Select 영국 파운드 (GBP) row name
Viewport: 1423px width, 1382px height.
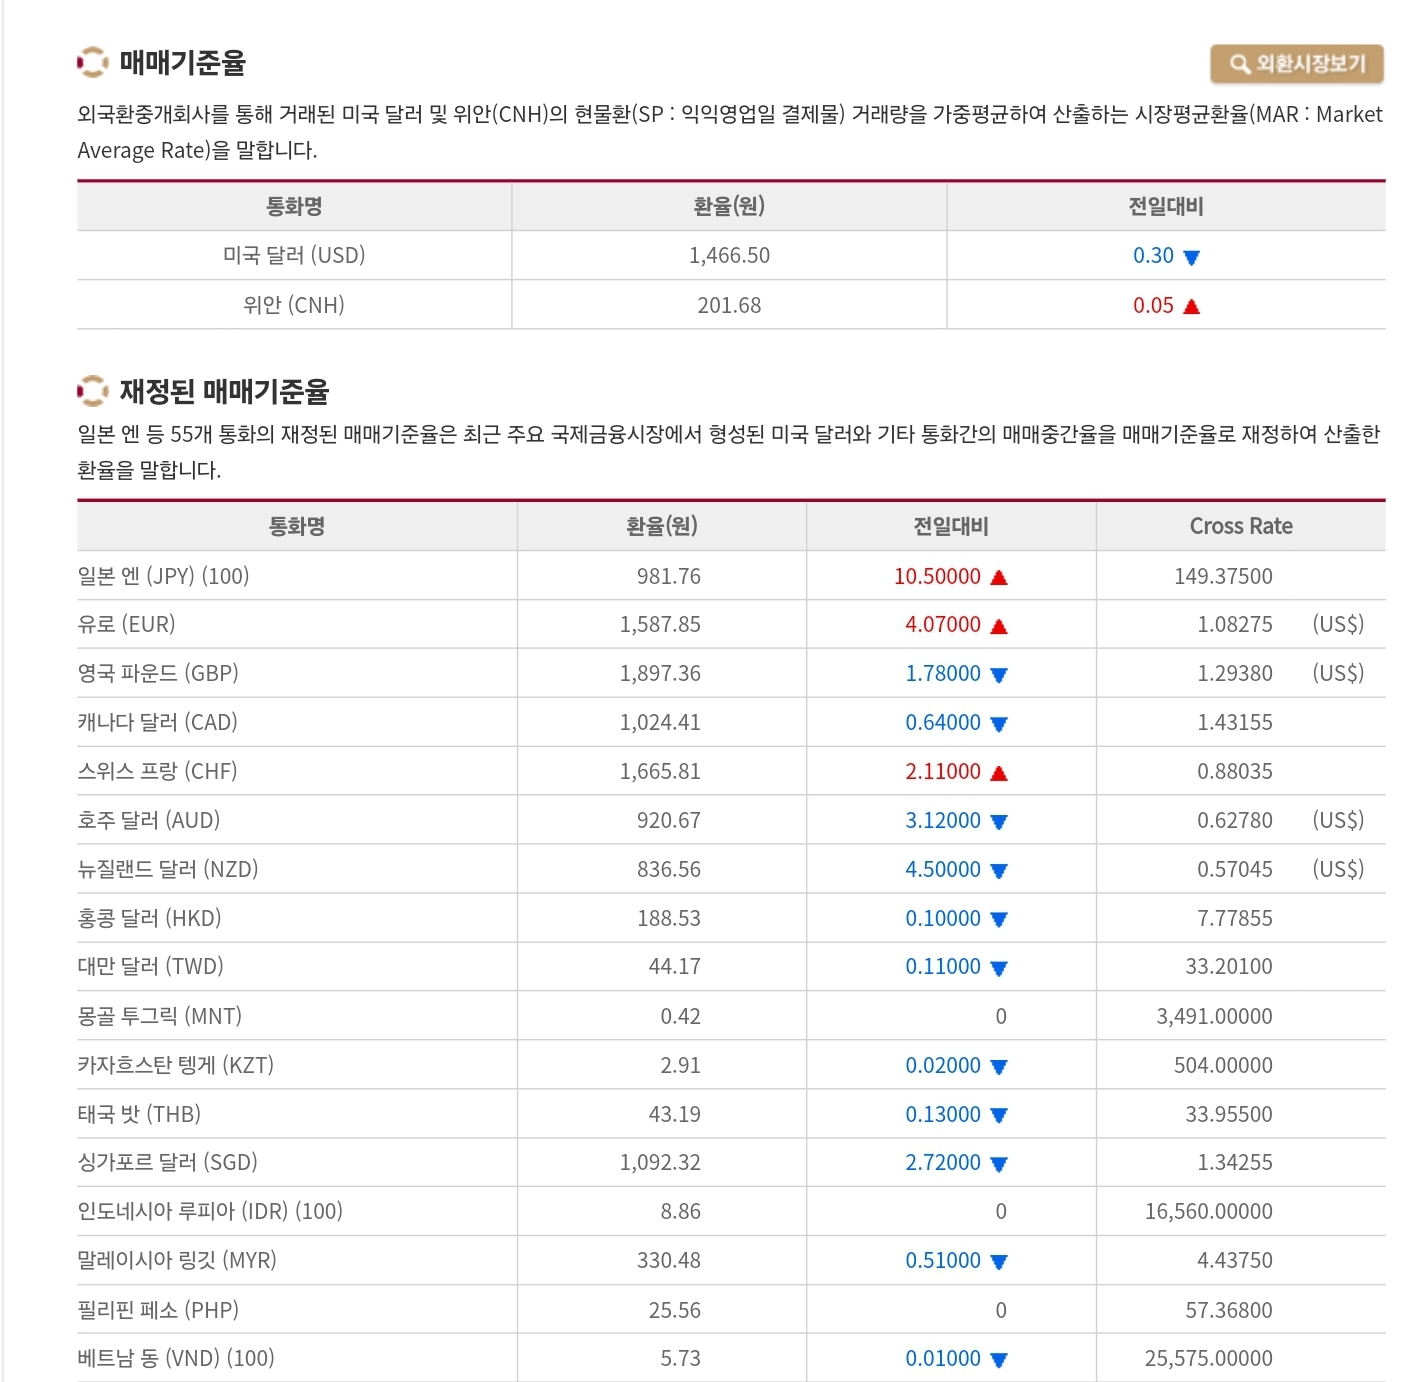[158, 673]
